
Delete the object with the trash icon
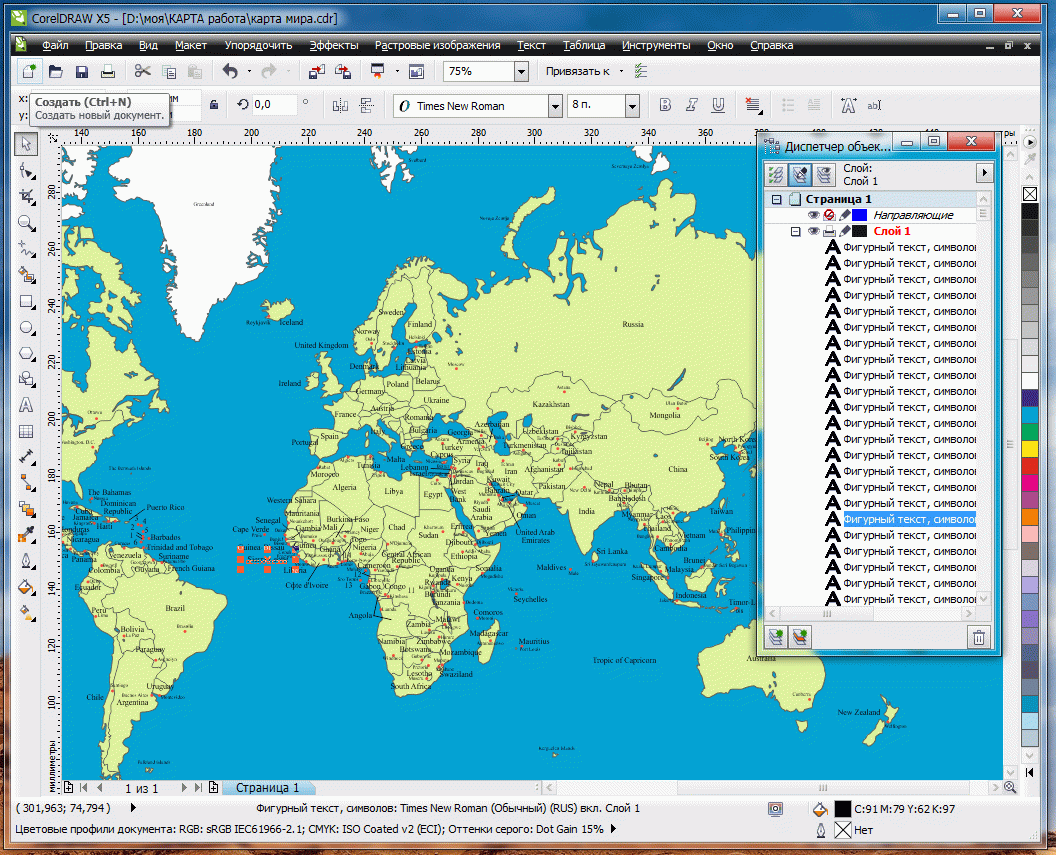pyautogui.click(x=979, y=637)
